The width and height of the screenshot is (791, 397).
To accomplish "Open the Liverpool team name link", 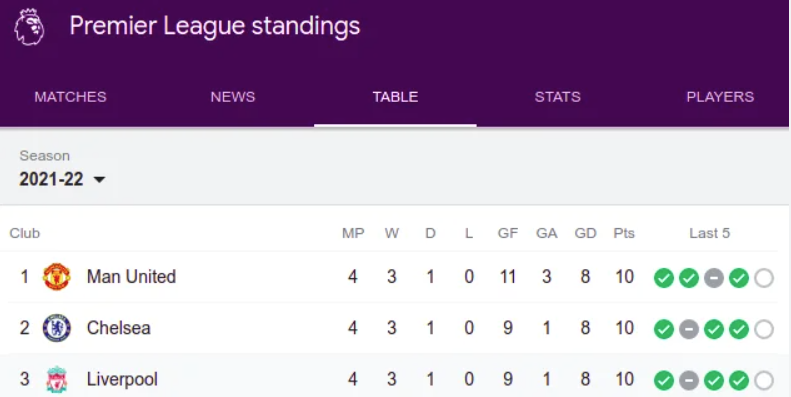I will (122, 380).
